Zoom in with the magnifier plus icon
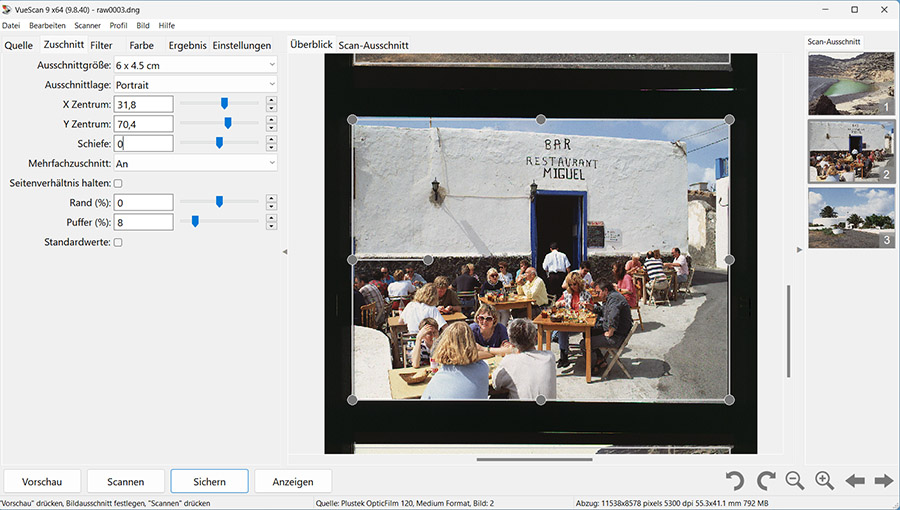 click(825, 480)
